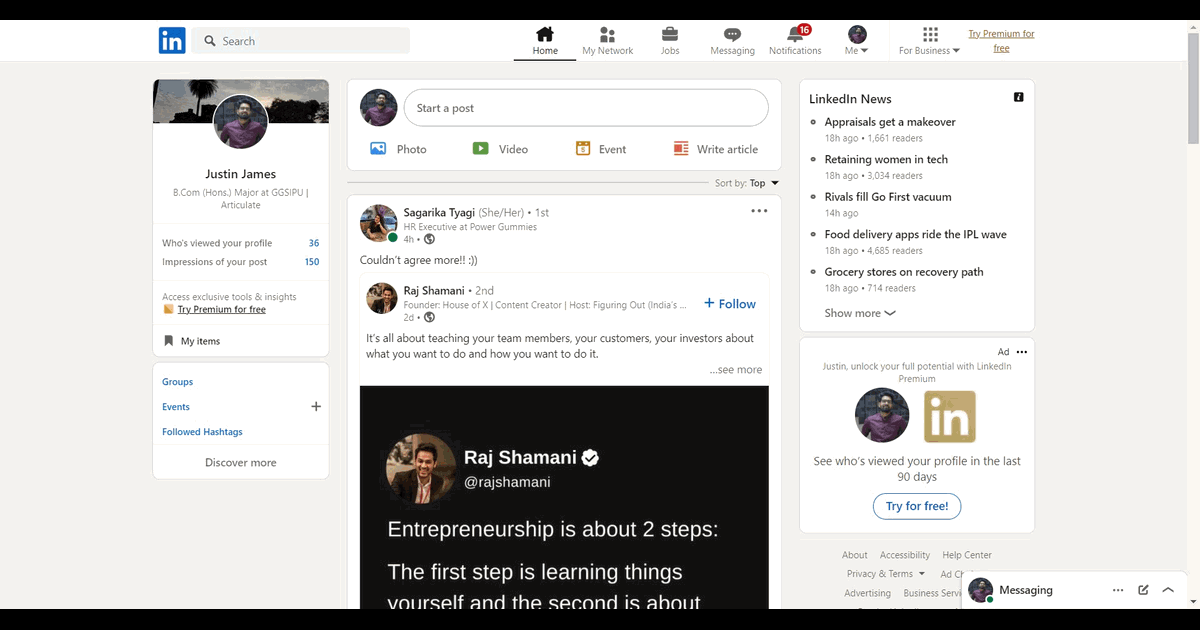
Task: Open Sagarika Tyagi name link
Action: coord(439,212)
